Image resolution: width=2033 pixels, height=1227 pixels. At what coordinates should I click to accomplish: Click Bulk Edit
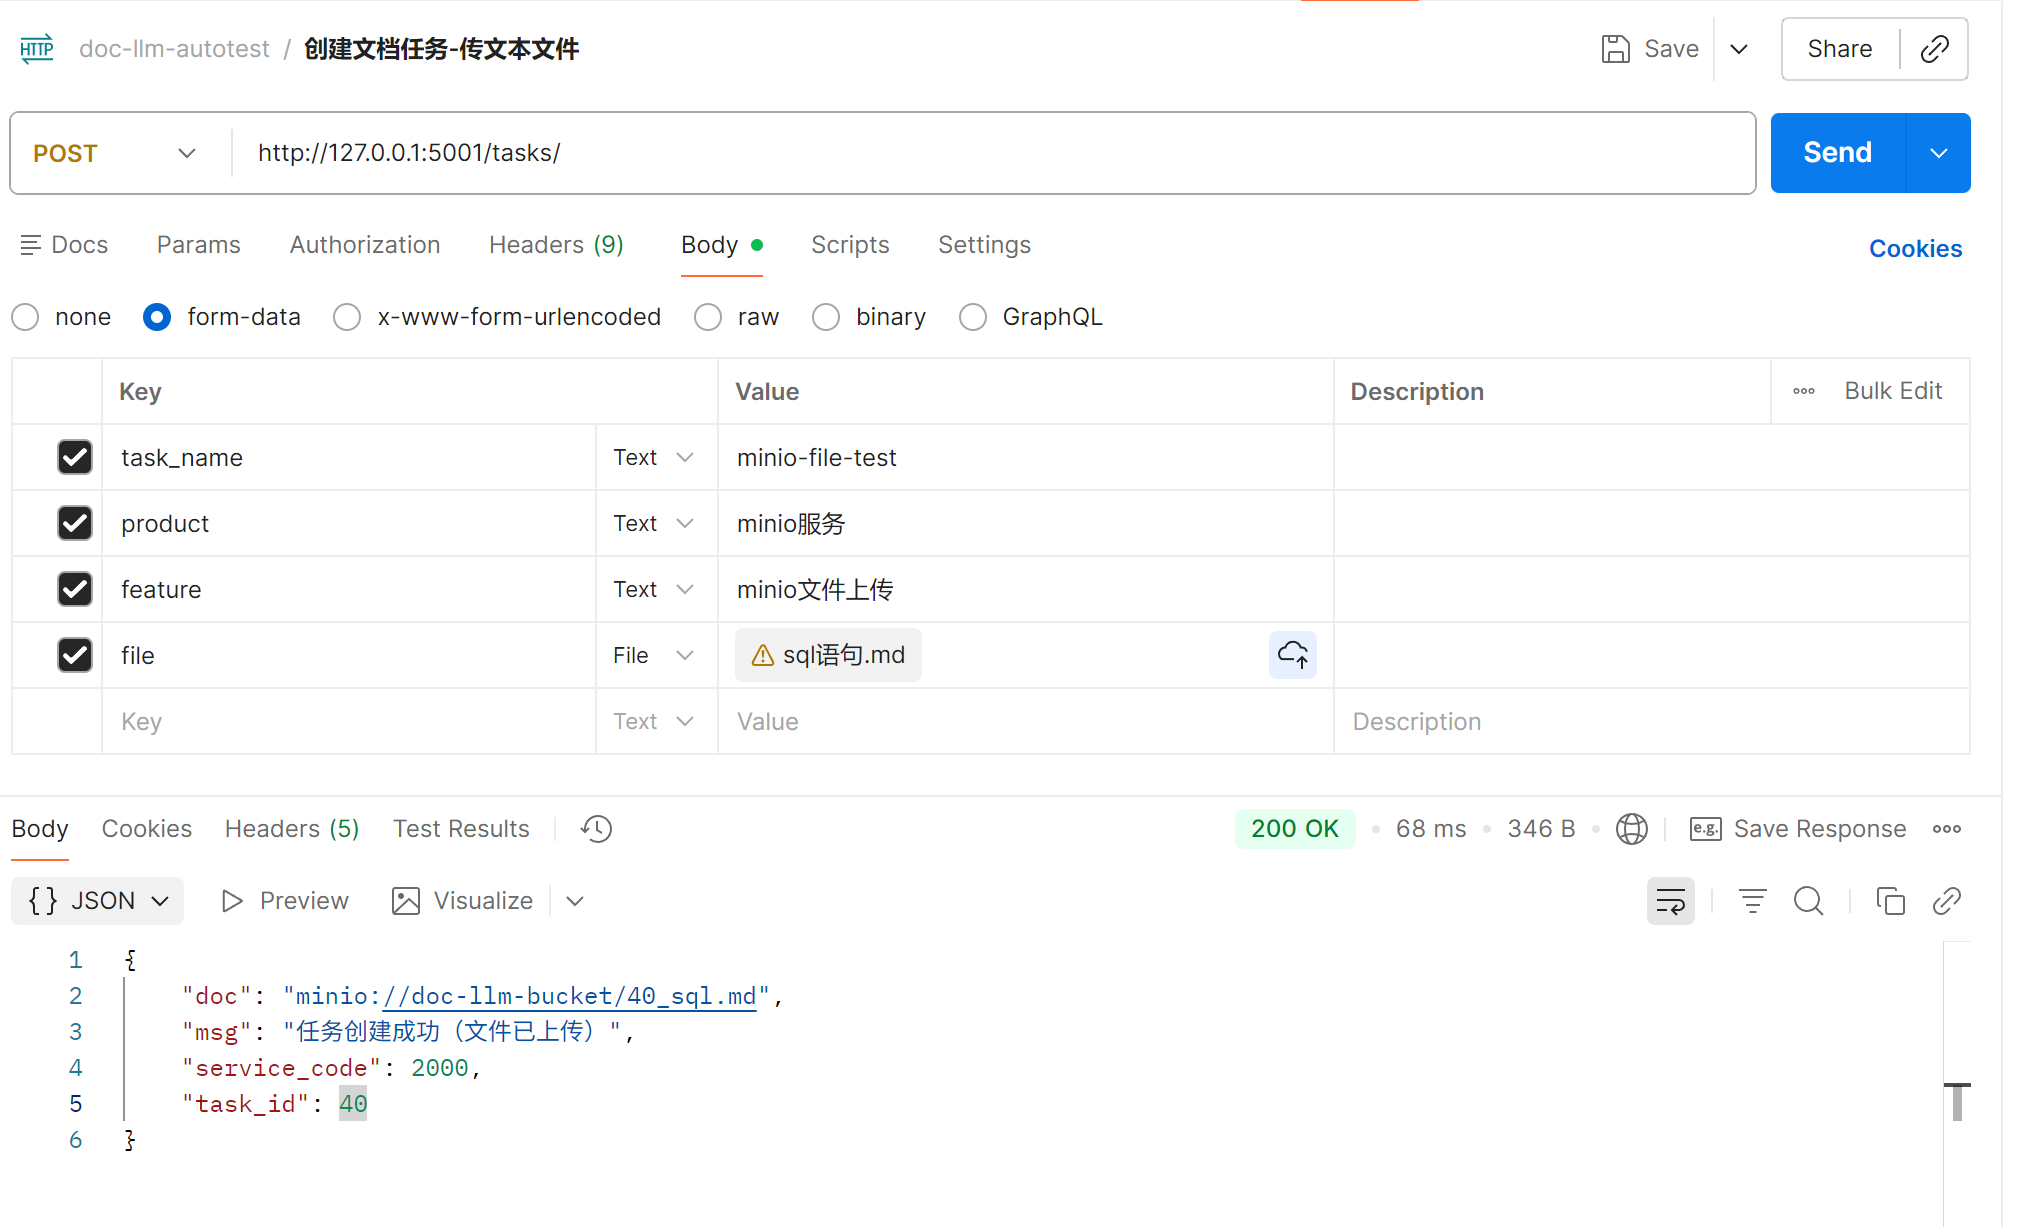point(1892,391)
